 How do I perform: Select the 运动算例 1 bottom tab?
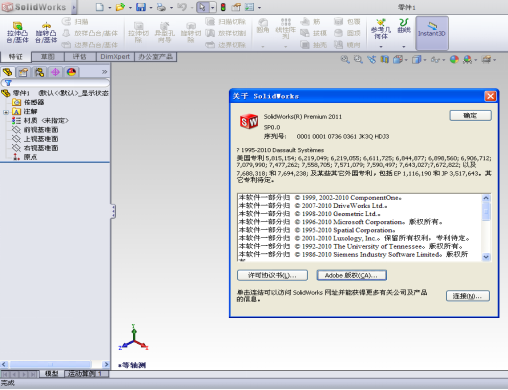click(x=86, y=374)
